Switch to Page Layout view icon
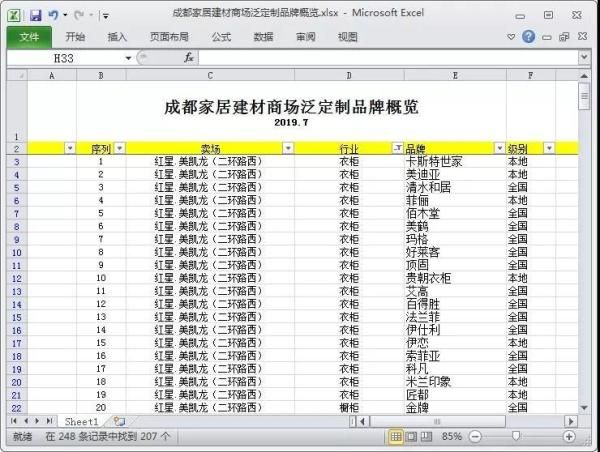Image resolution: width=600 pixels, height=452 pixels. coord(411,437)
